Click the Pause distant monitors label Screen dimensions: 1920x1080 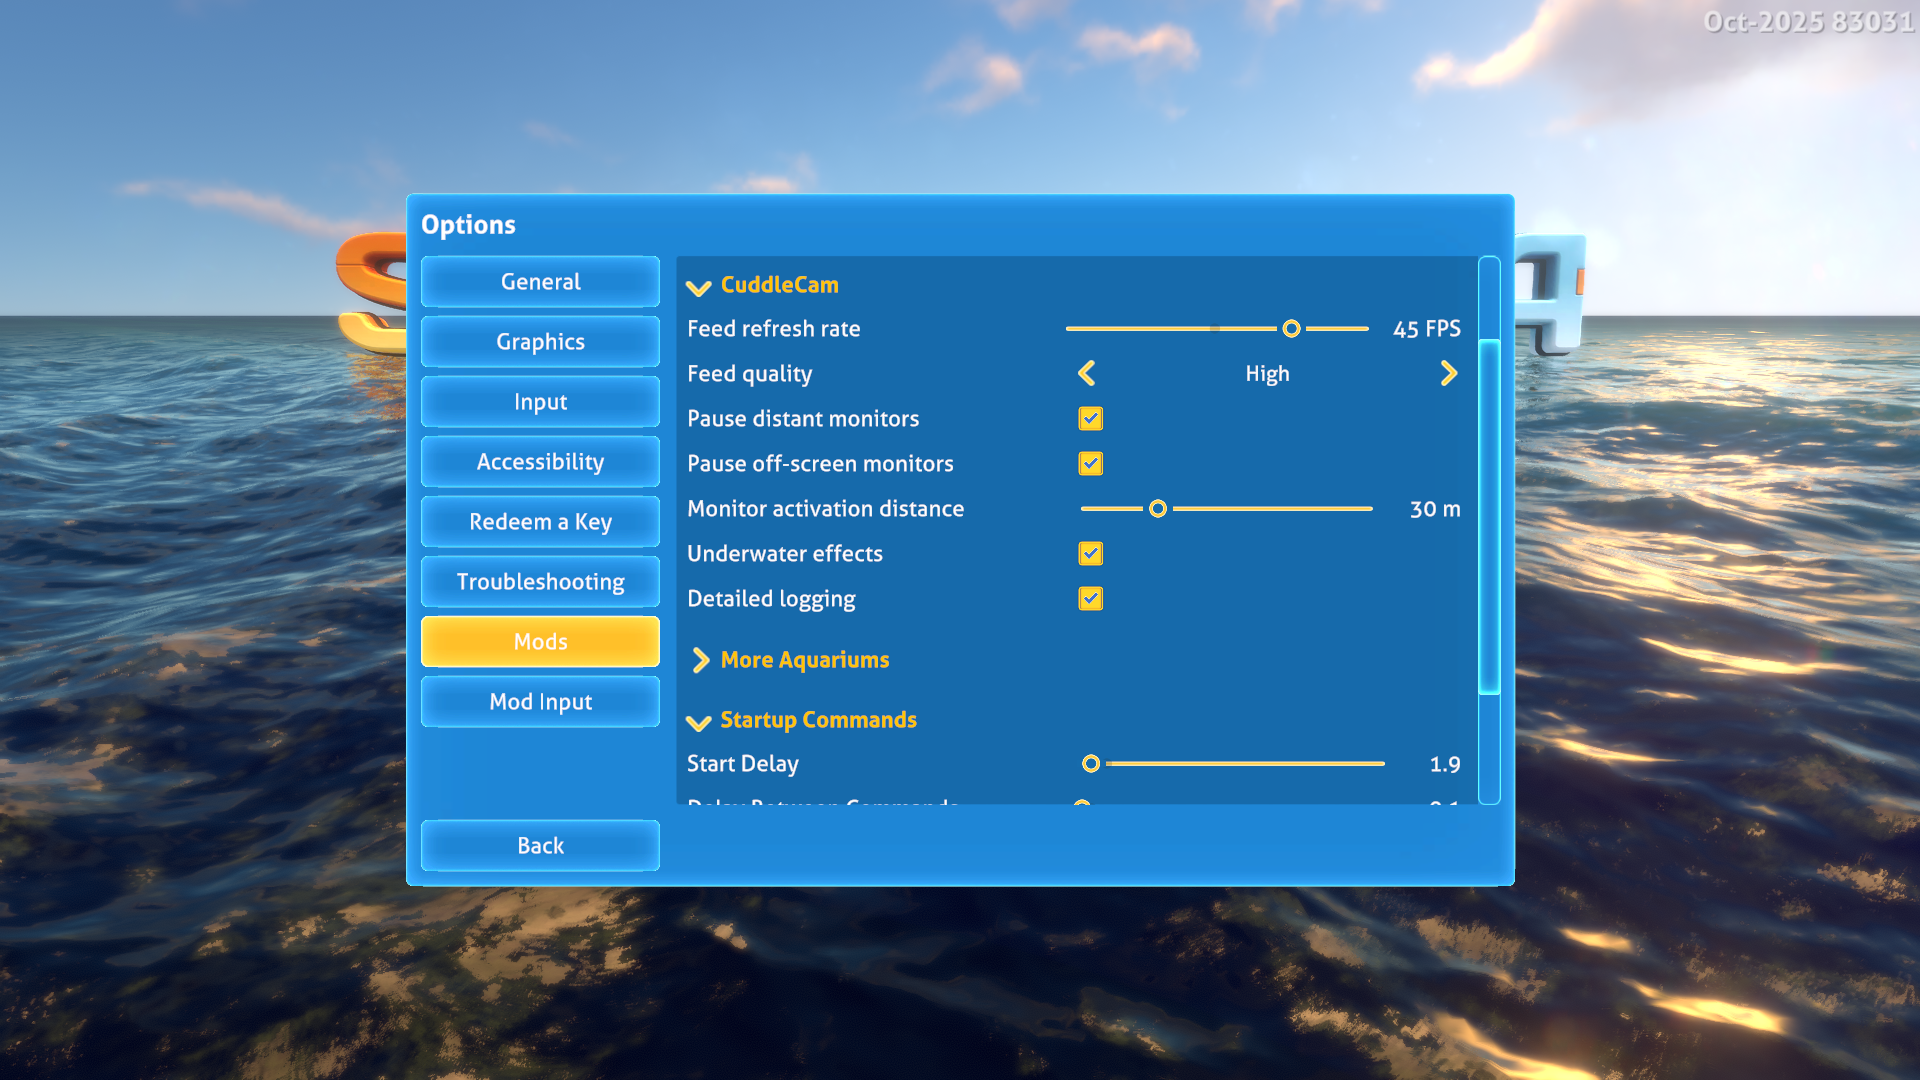pos(802,419)
